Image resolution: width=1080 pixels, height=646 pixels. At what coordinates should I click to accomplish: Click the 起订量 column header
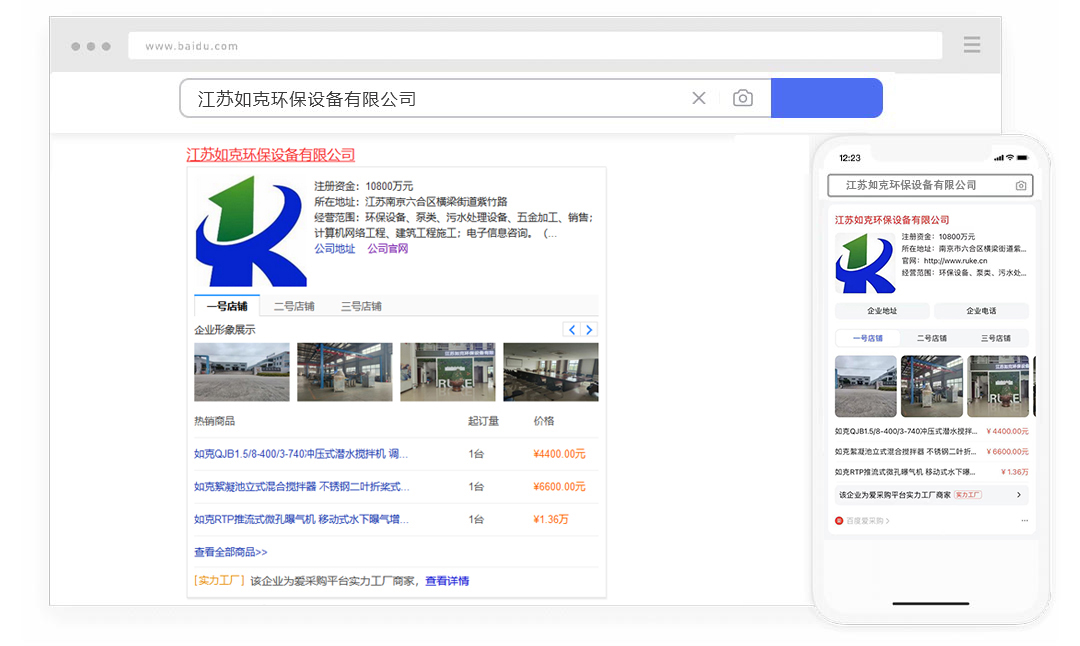pyautogui.click(x=484, y=421)
